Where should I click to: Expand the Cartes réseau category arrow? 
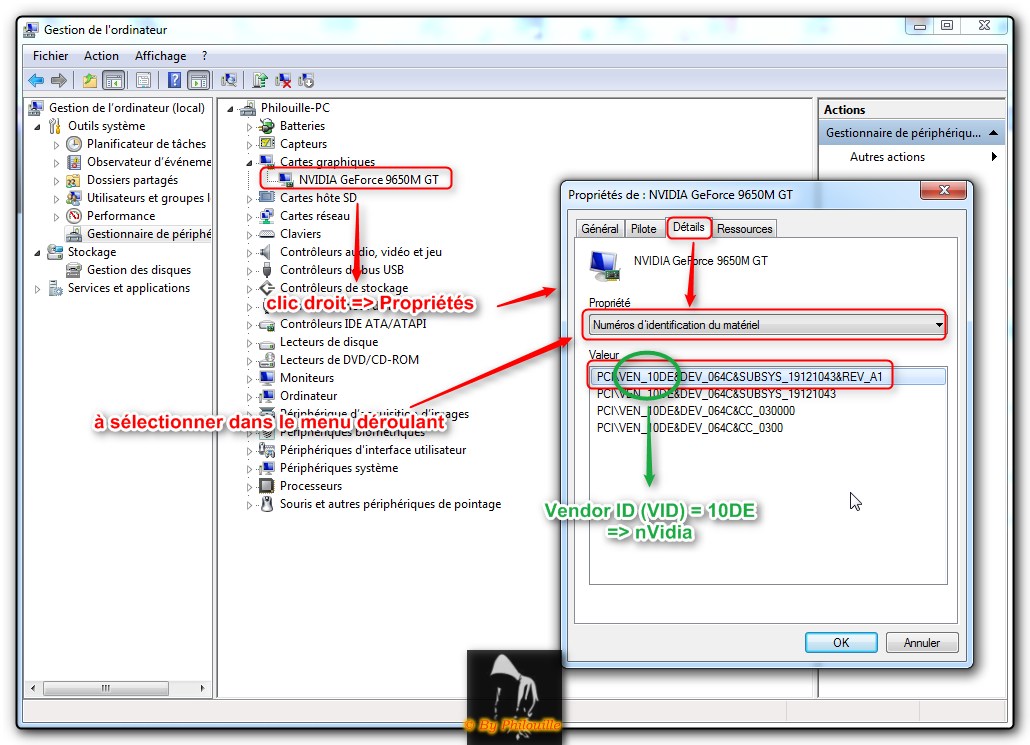[249, 216]
